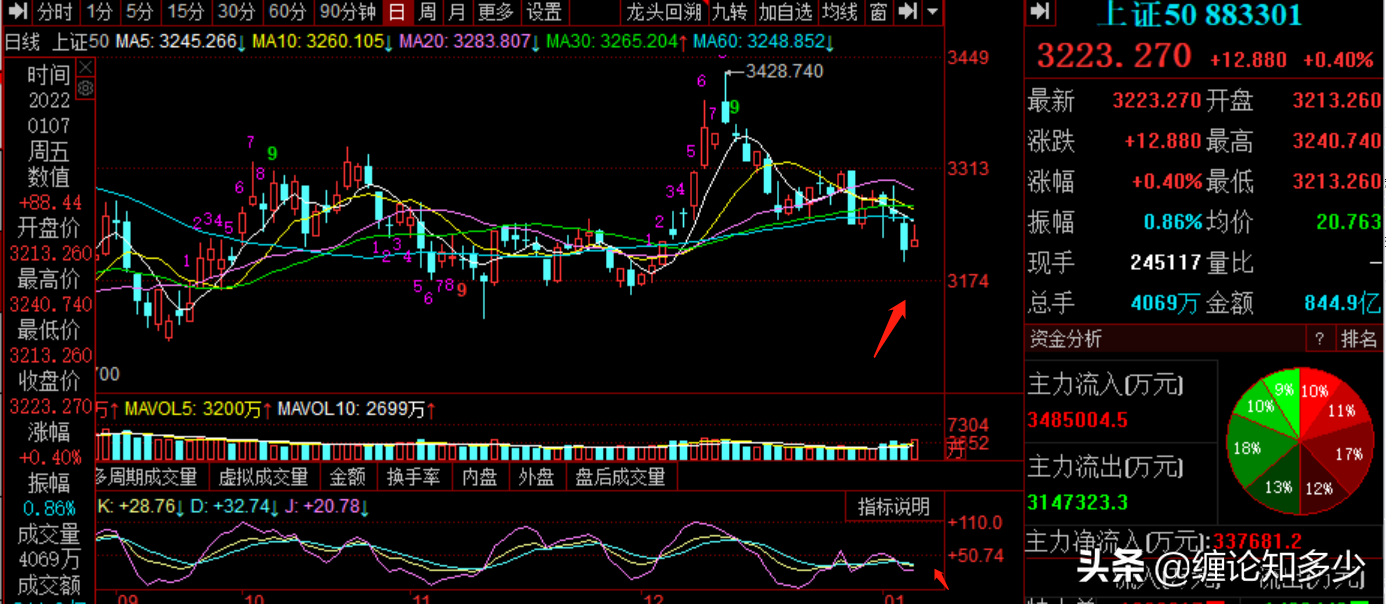Toggle the 九转 indicator
Image resolution: width=1386 pixels, height=604 pixels.
pyautogui.click(x=730, y=12)
